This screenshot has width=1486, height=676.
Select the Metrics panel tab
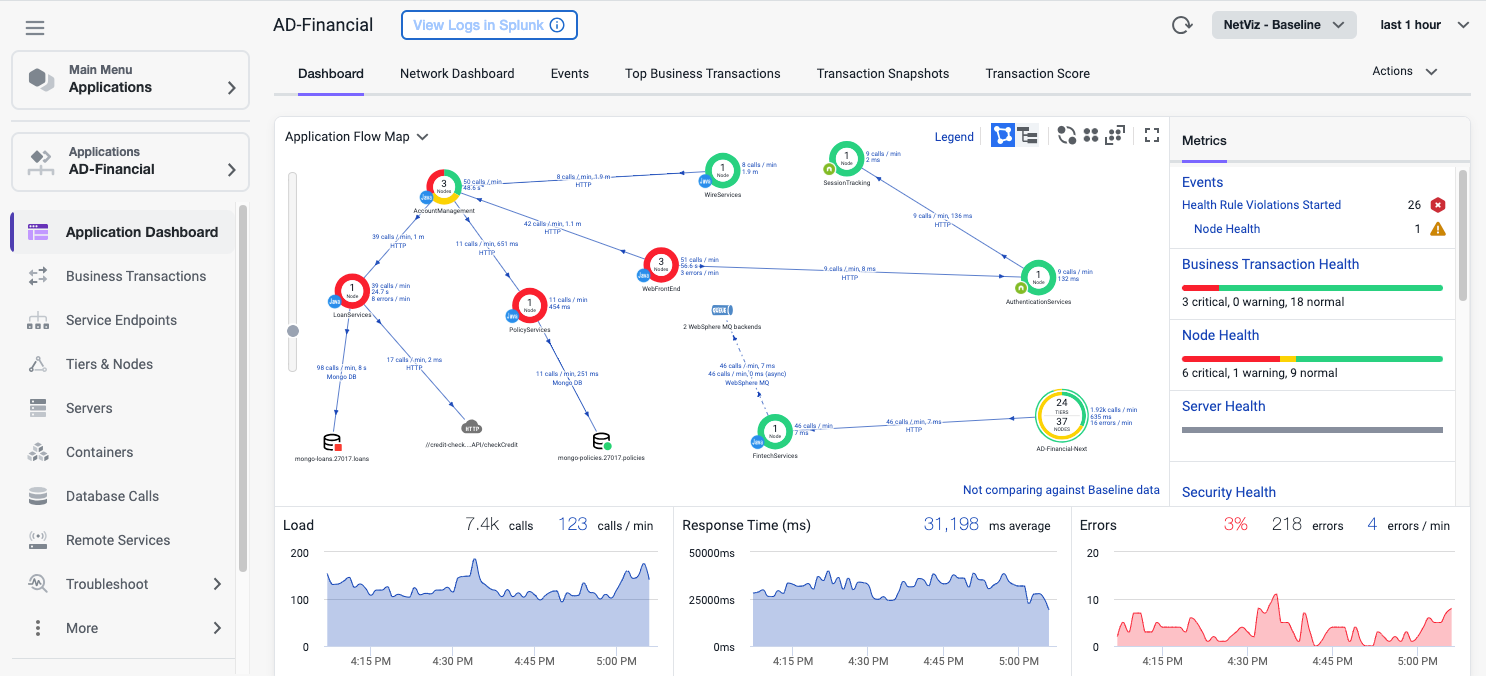click(1204, 141)
